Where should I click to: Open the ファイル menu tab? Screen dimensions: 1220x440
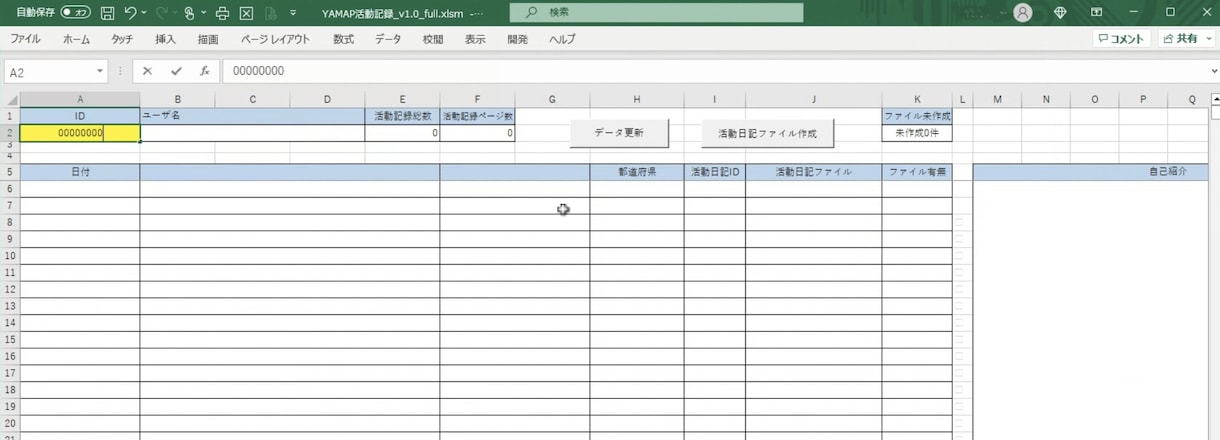click(x=25, y=39)
